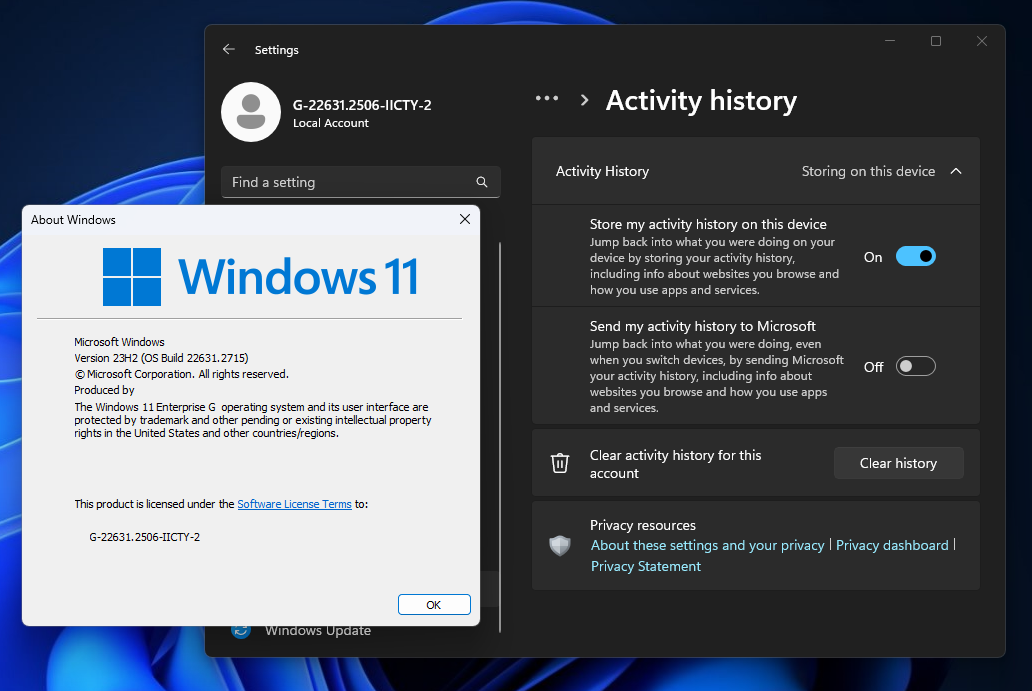Click the Local Account label

click(x=330, y=123)
